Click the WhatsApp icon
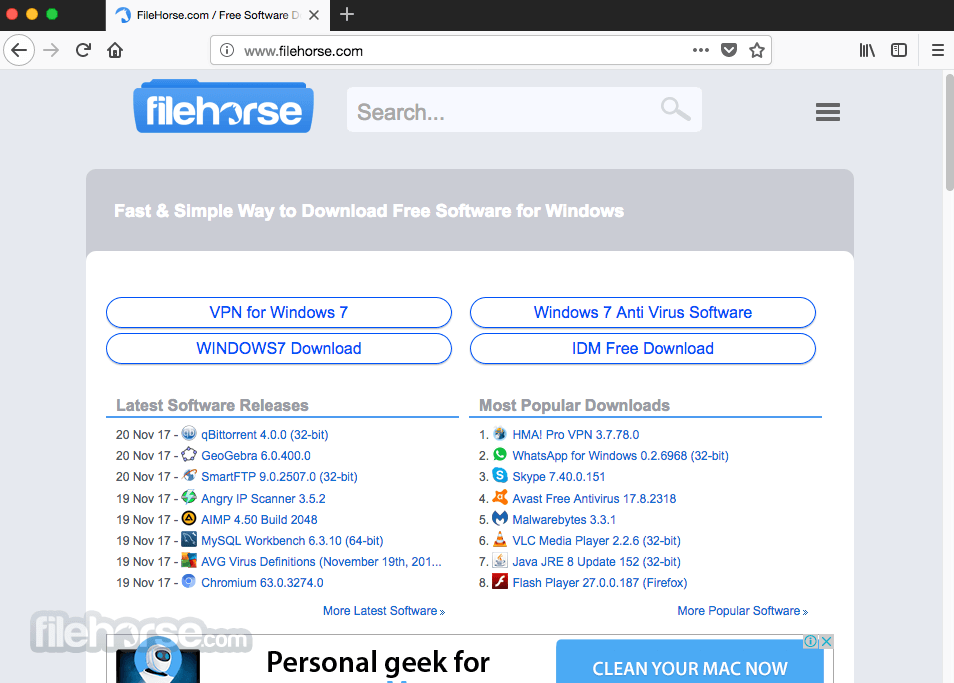The image size is (954, 683). [x=500, y=454]
